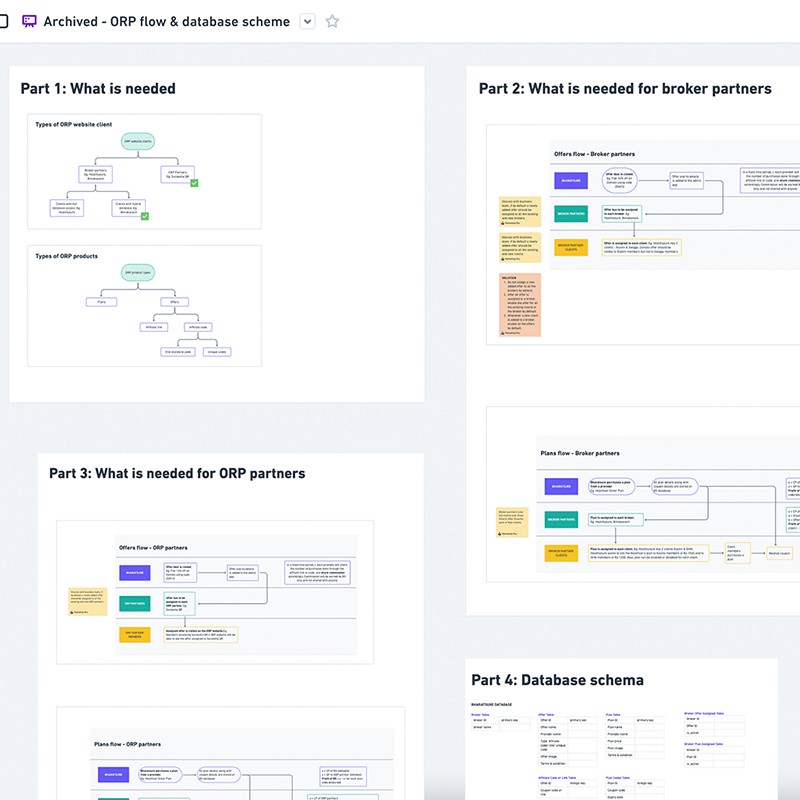Screen dimensions: 800x800
Task: Select the 'Receive coupon' box in Plans flow
Action: pos(779,553)
